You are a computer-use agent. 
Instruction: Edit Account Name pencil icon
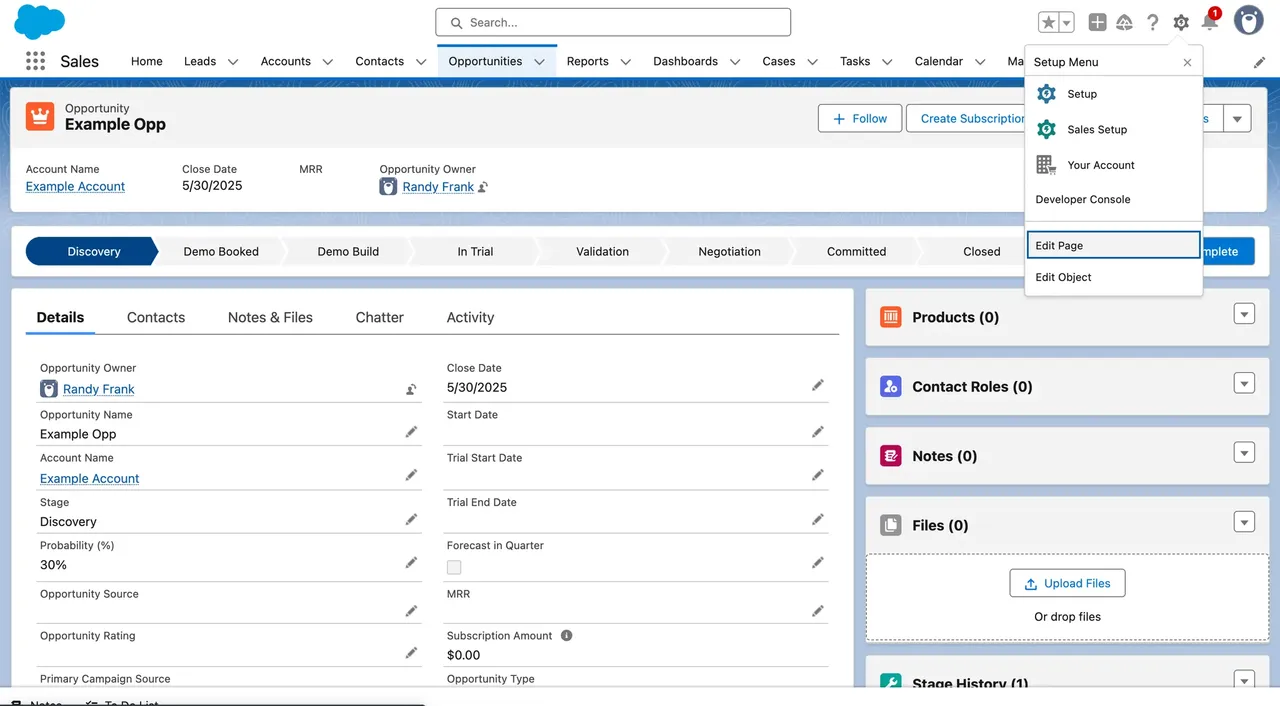411,475
